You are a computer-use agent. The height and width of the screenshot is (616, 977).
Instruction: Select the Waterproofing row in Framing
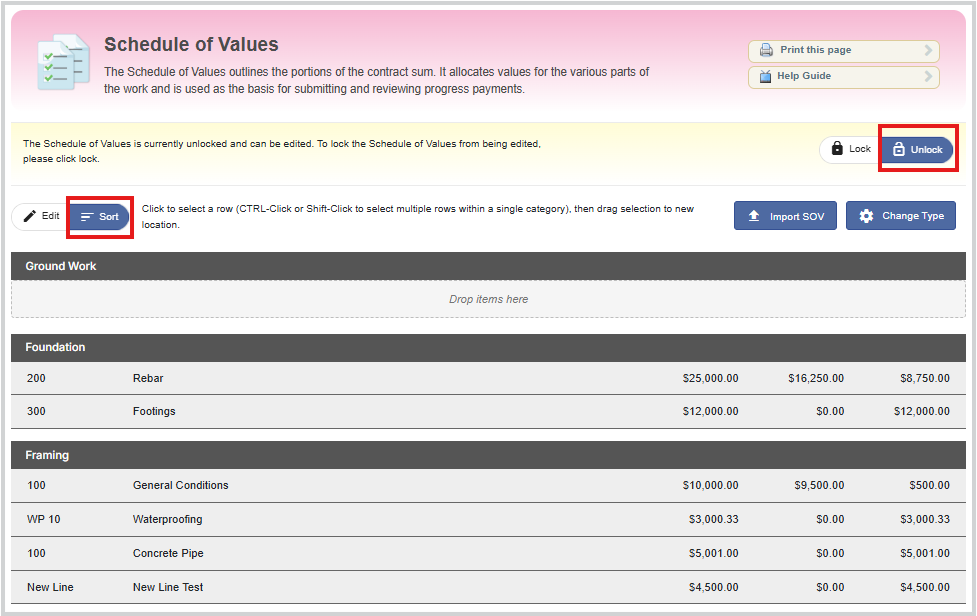tap(488, 519)
